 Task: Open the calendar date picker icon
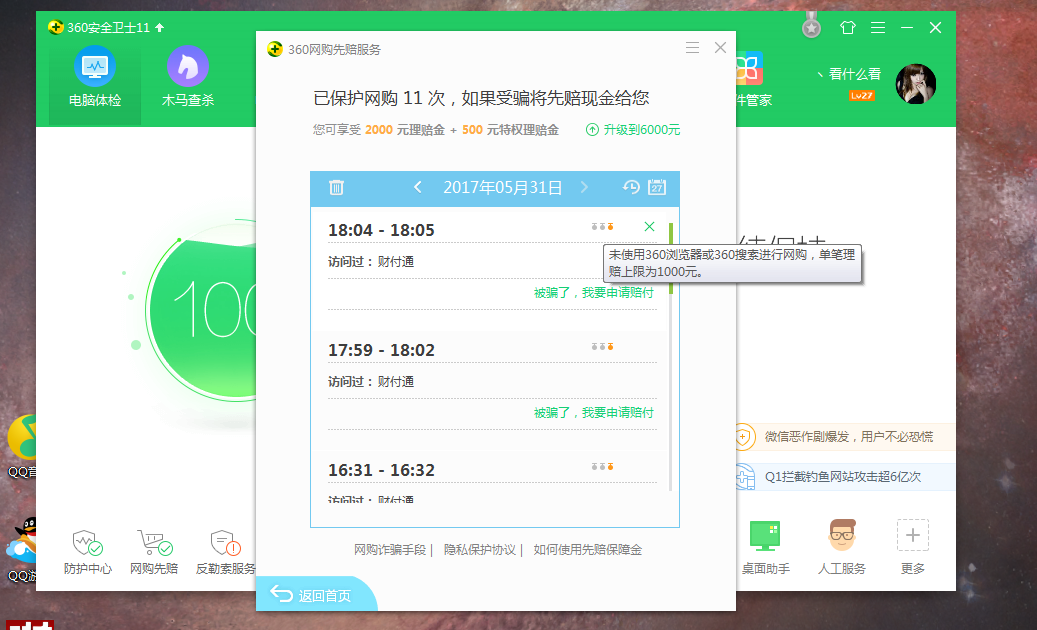click(657, 188)
